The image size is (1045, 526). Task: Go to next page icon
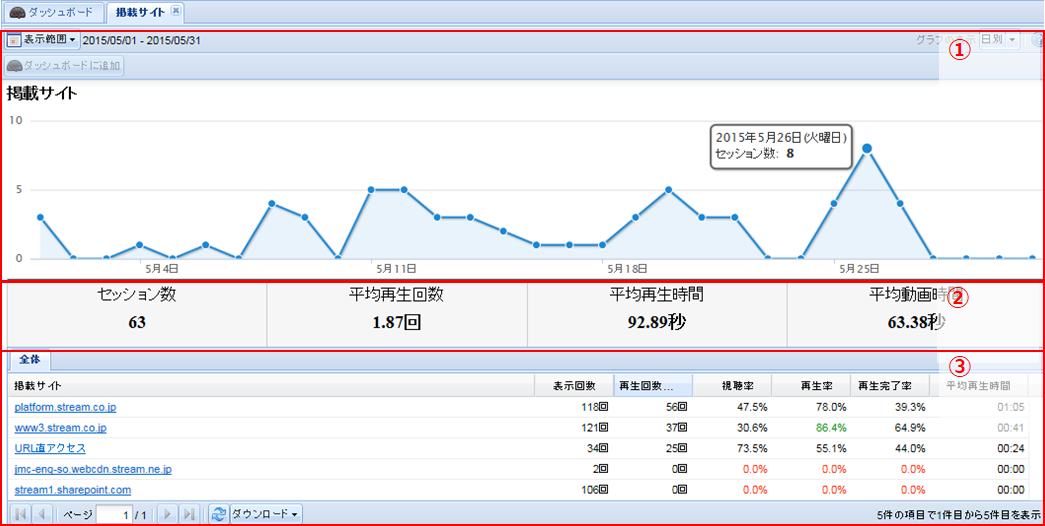click(168, 514)
